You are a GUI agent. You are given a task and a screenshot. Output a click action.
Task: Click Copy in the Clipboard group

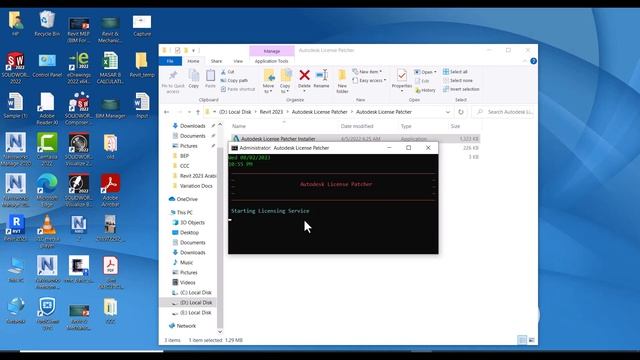point(193,79)
